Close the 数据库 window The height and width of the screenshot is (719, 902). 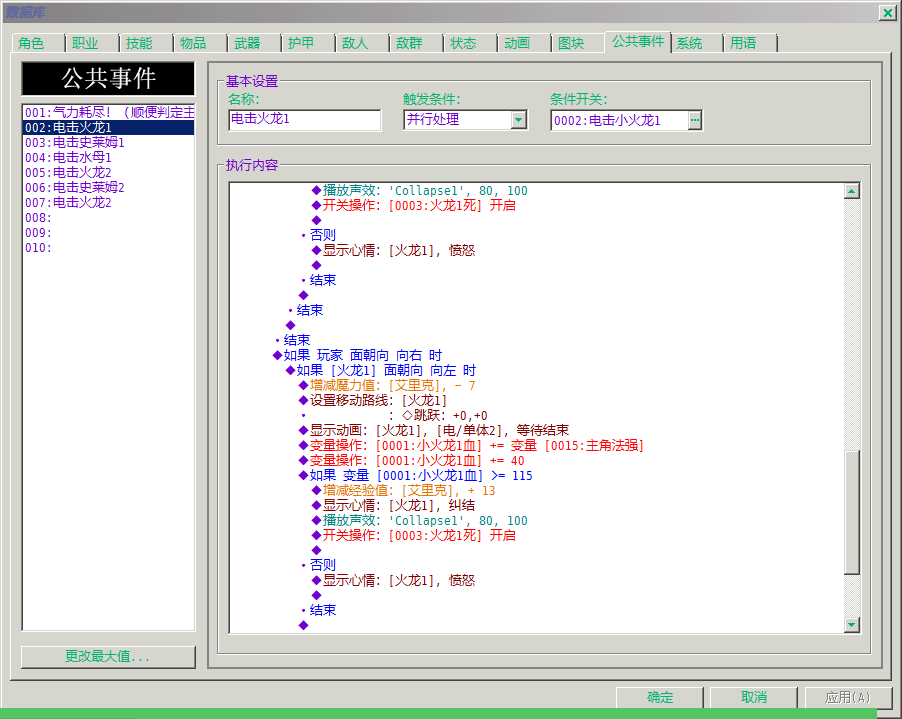888,12
